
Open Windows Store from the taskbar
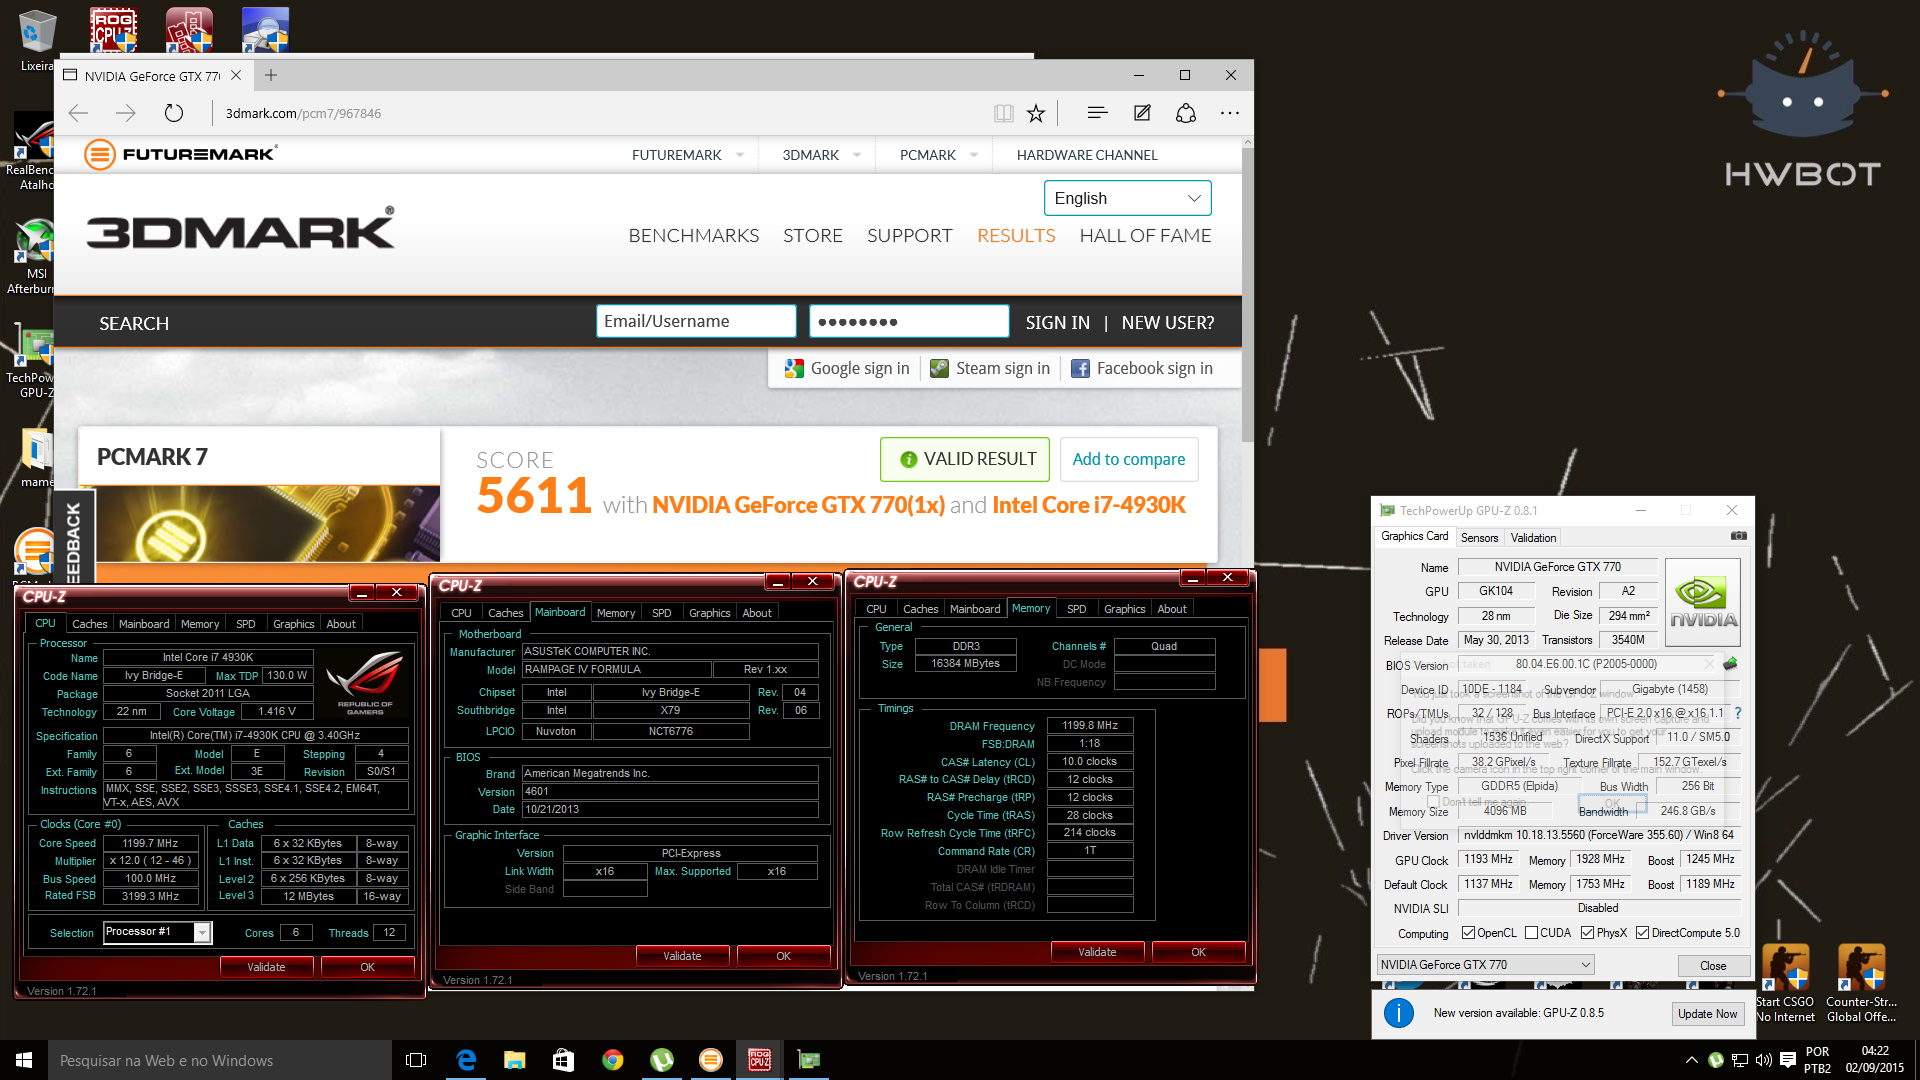point(563,1060)
